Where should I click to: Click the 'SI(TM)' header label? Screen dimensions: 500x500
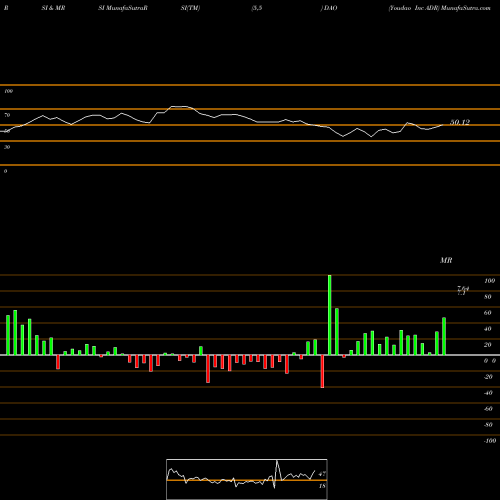pos(190,8)
